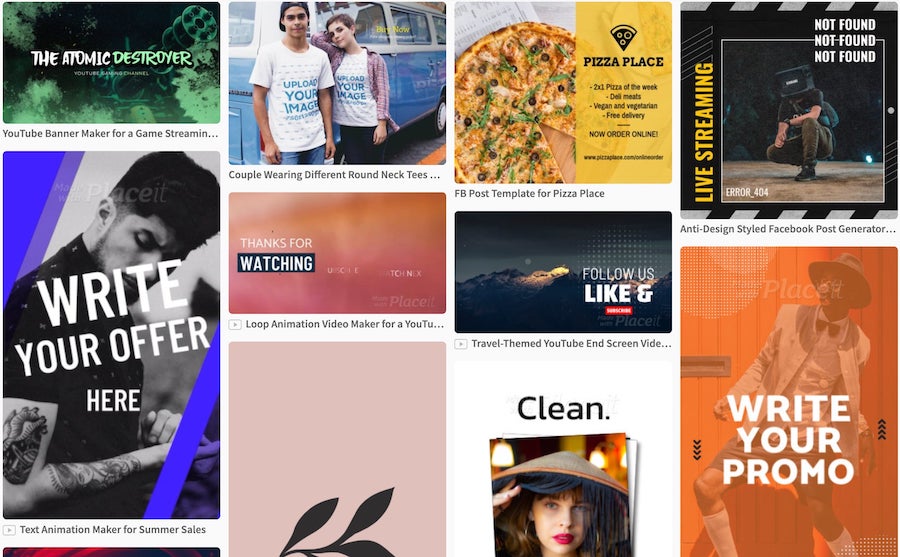This screenshot has height=557, width=900.
Task: Open the Clean. magazine-style template
Action: (x=563, y=459)
